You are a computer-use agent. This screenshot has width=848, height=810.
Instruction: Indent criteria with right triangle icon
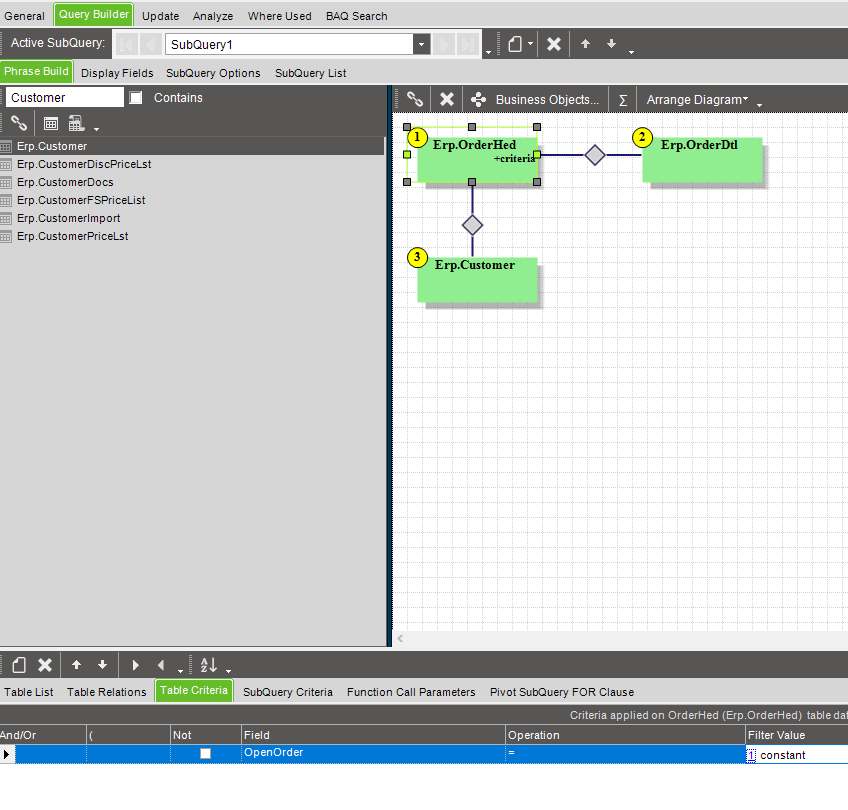coord(135,665)
